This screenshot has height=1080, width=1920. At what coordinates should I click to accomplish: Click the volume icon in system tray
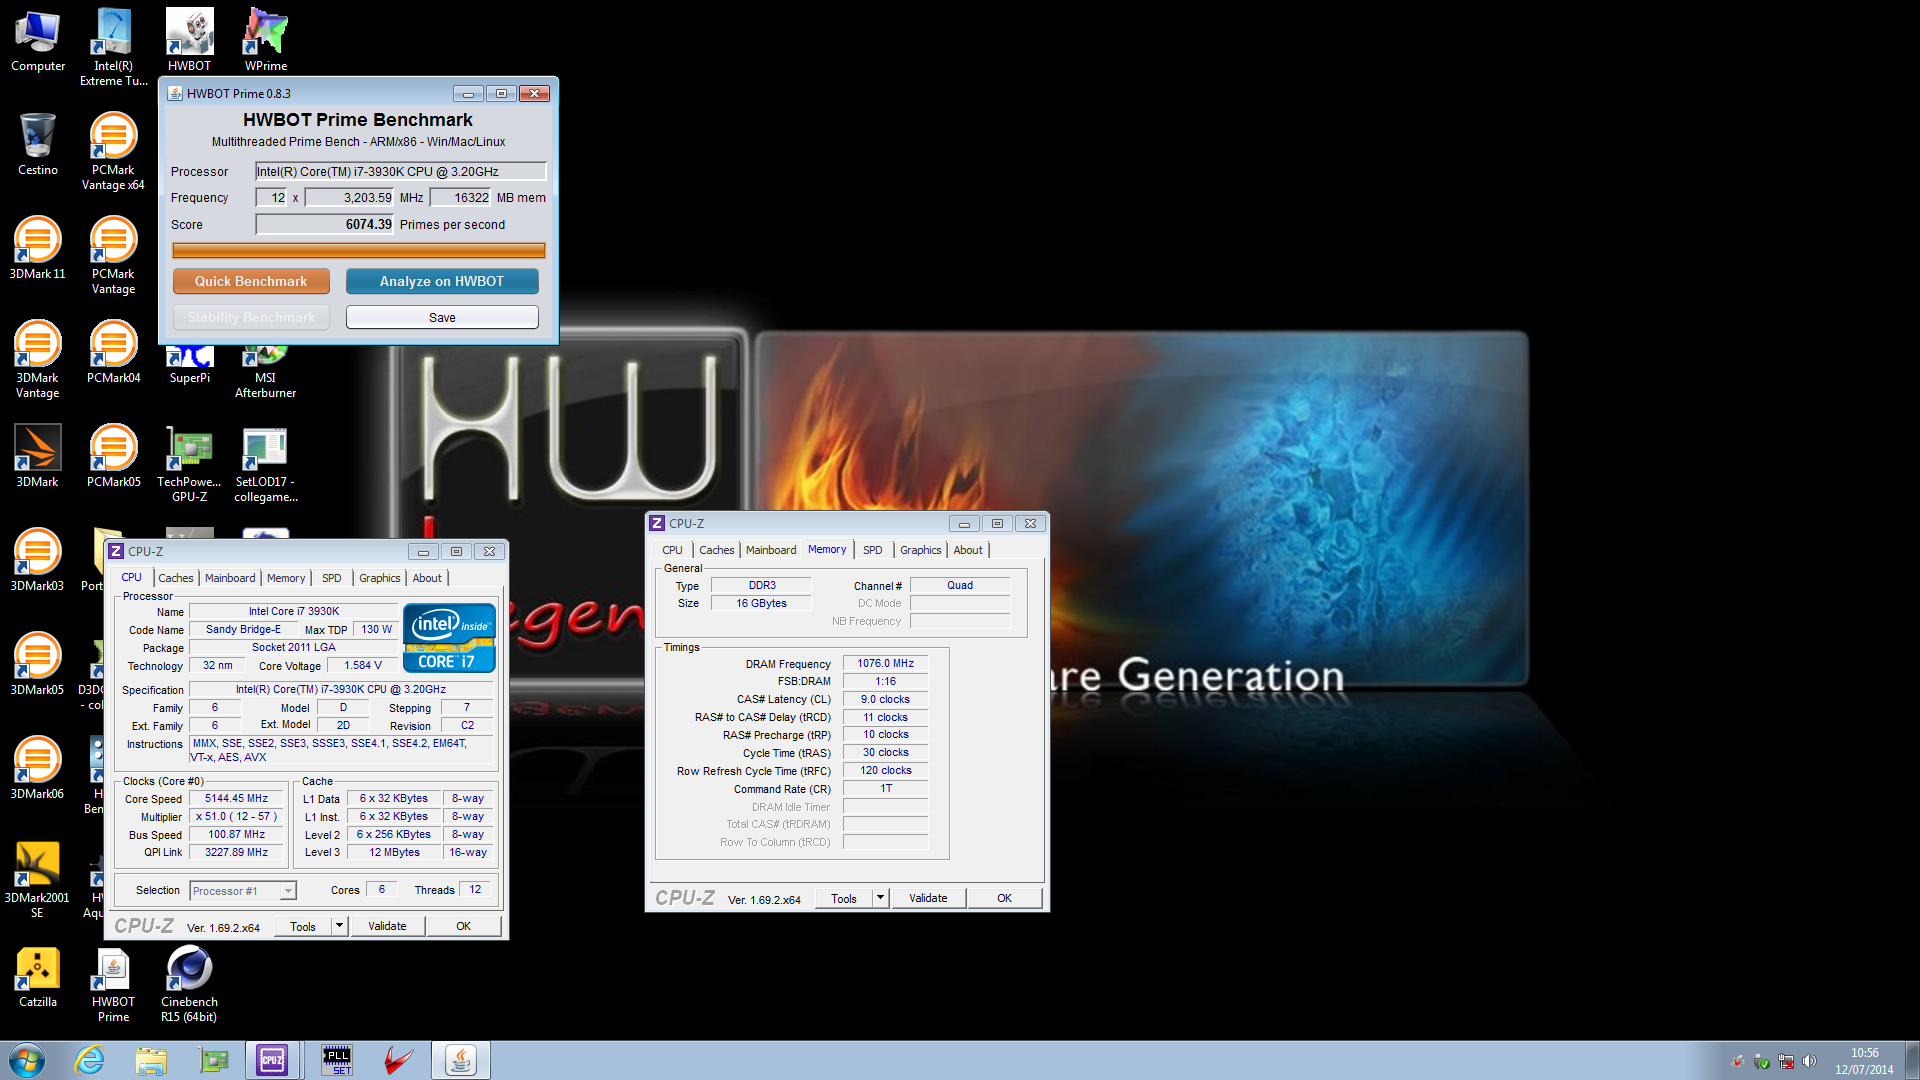(1809, 1061)
